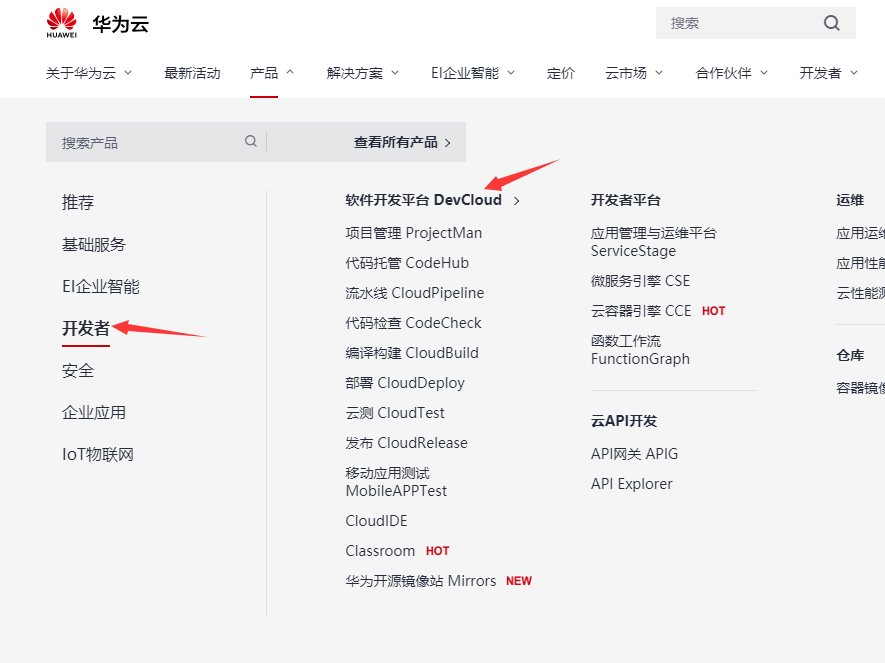Click the arrow next to 查看所有产品

point(448,143)
